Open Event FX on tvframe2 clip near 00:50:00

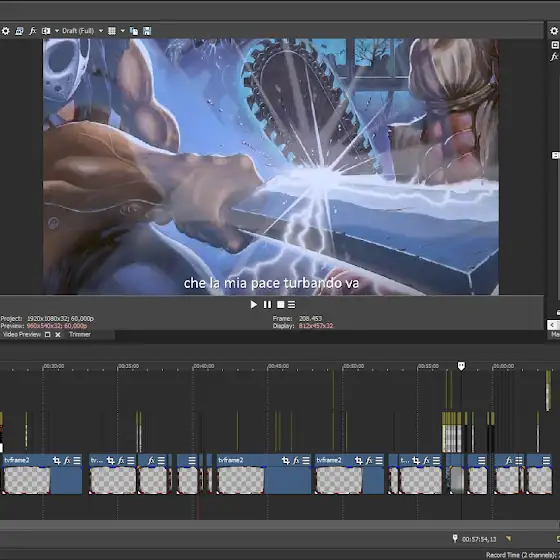pyautogui.click(x=369, y=461)
